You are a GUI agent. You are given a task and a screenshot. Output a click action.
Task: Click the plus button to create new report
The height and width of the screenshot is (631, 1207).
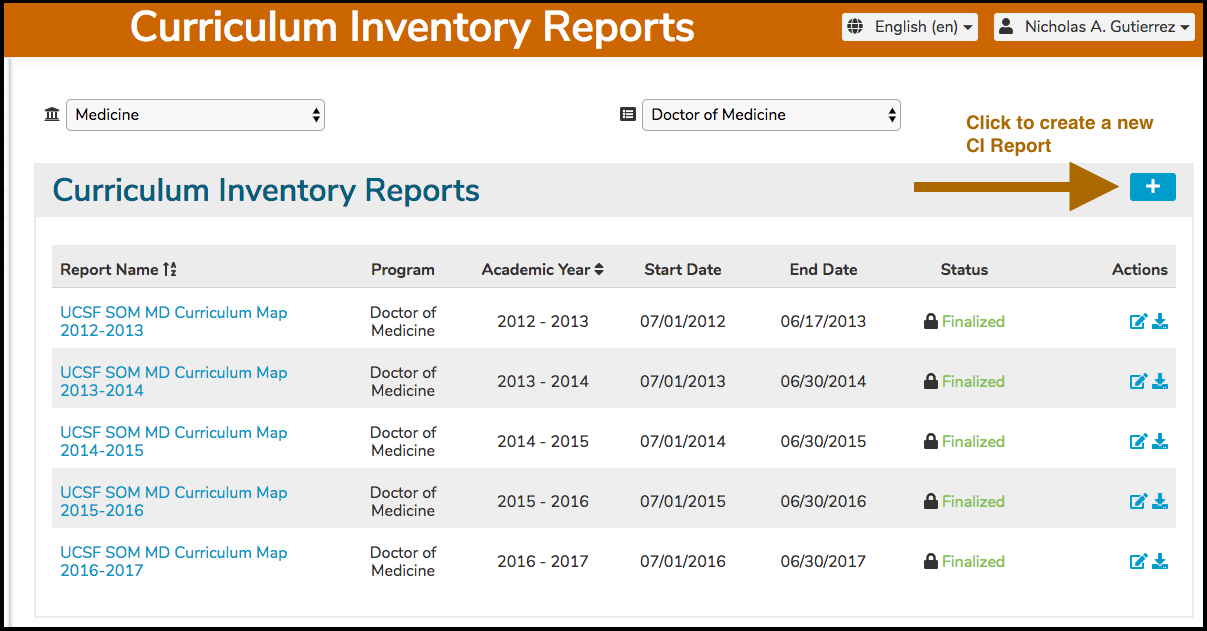point(1152,187)
